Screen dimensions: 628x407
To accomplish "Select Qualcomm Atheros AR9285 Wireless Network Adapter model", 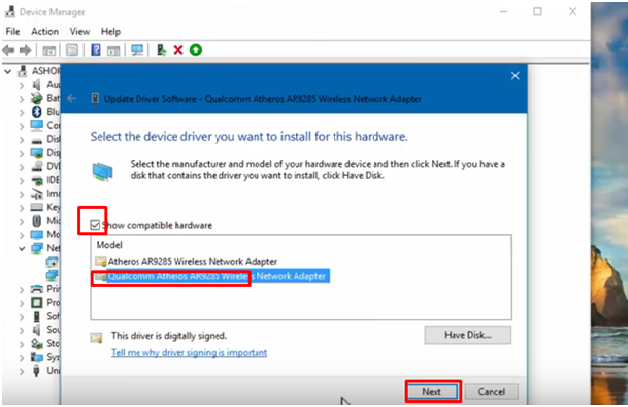I will point(212,276).
